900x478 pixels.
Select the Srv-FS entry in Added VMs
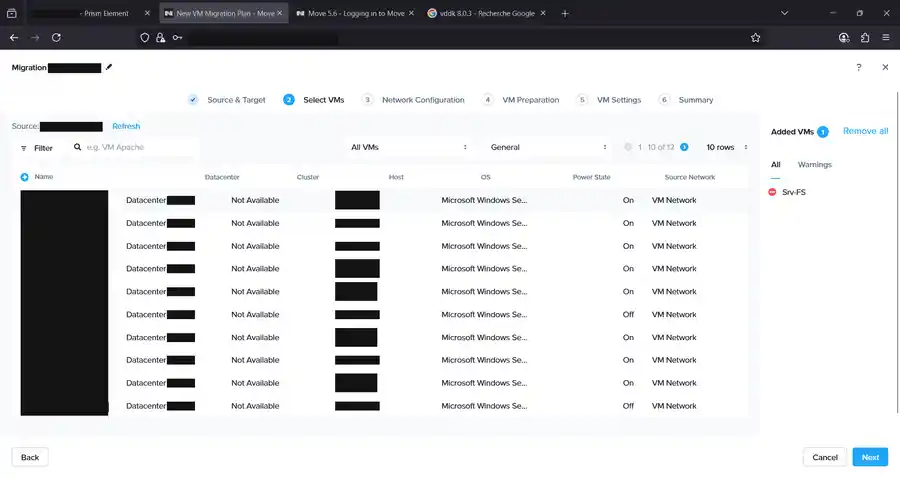tap(794, 192)
